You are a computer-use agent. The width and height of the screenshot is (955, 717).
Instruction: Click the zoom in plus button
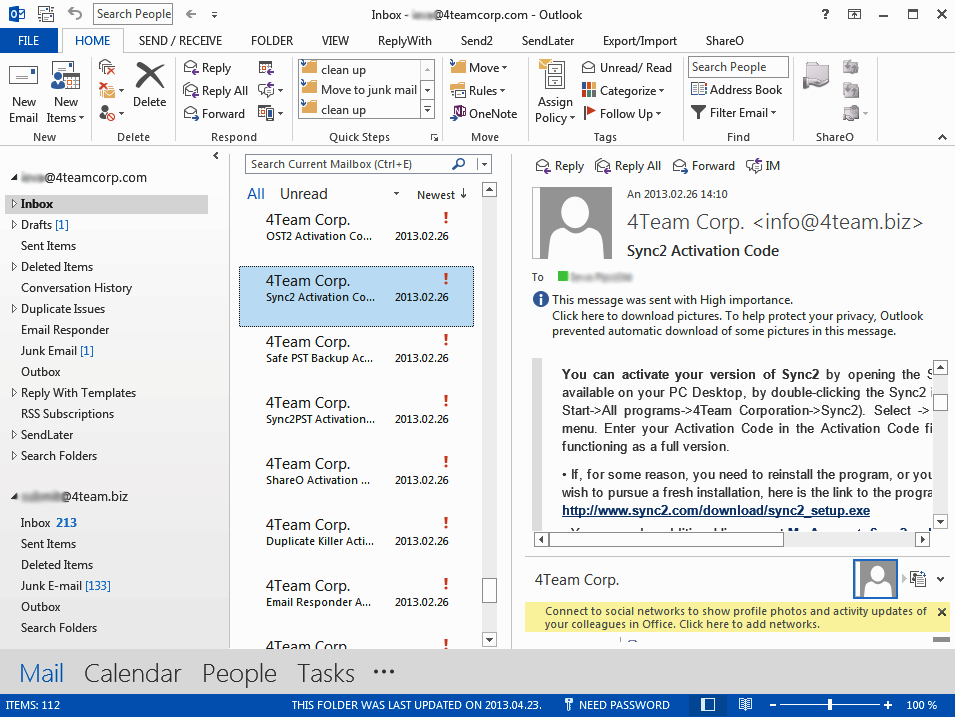point(887,705)
